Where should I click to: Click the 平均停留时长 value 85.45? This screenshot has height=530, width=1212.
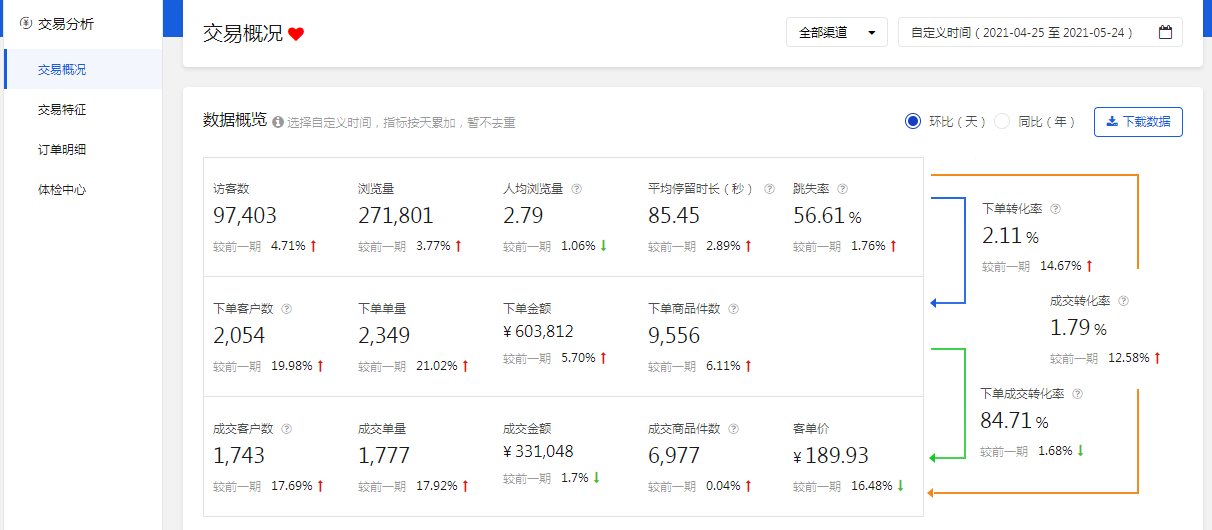(x=674, y=215)
